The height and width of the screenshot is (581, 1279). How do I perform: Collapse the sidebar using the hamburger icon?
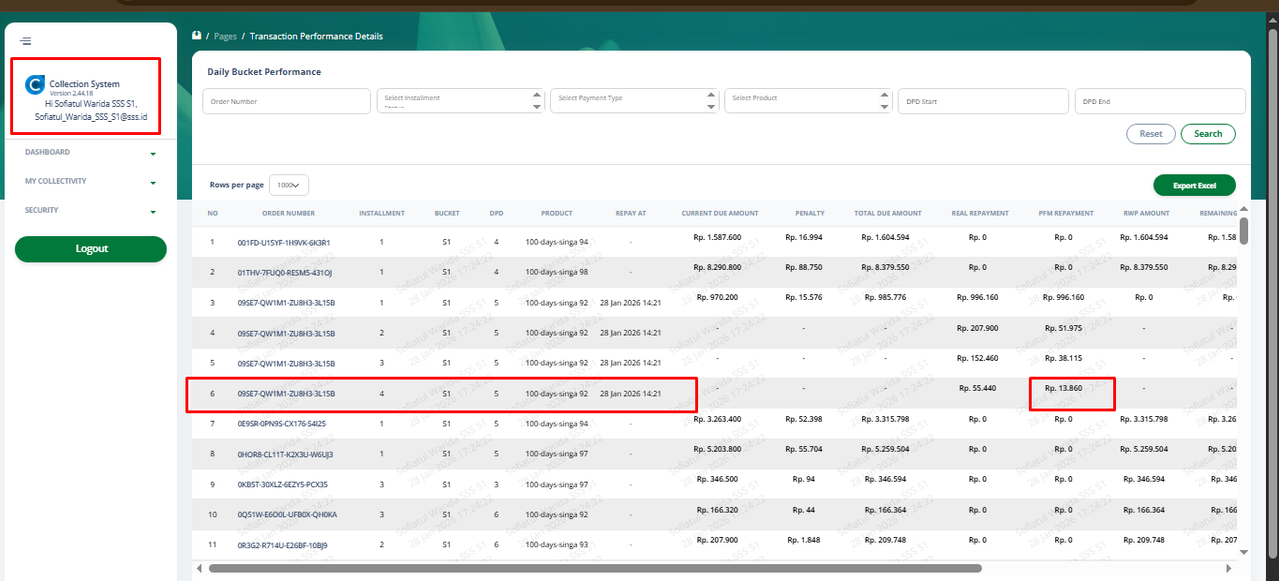click(x=25, y=41)
